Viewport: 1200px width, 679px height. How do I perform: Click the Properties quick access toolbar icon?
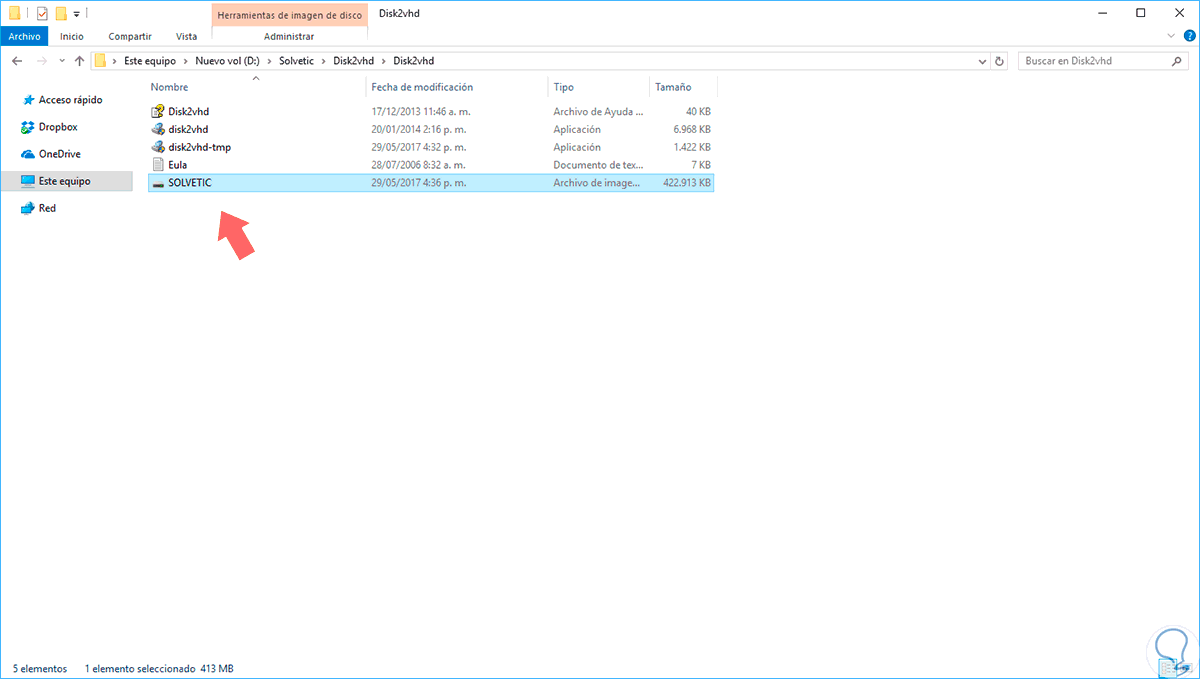(42, 13)
